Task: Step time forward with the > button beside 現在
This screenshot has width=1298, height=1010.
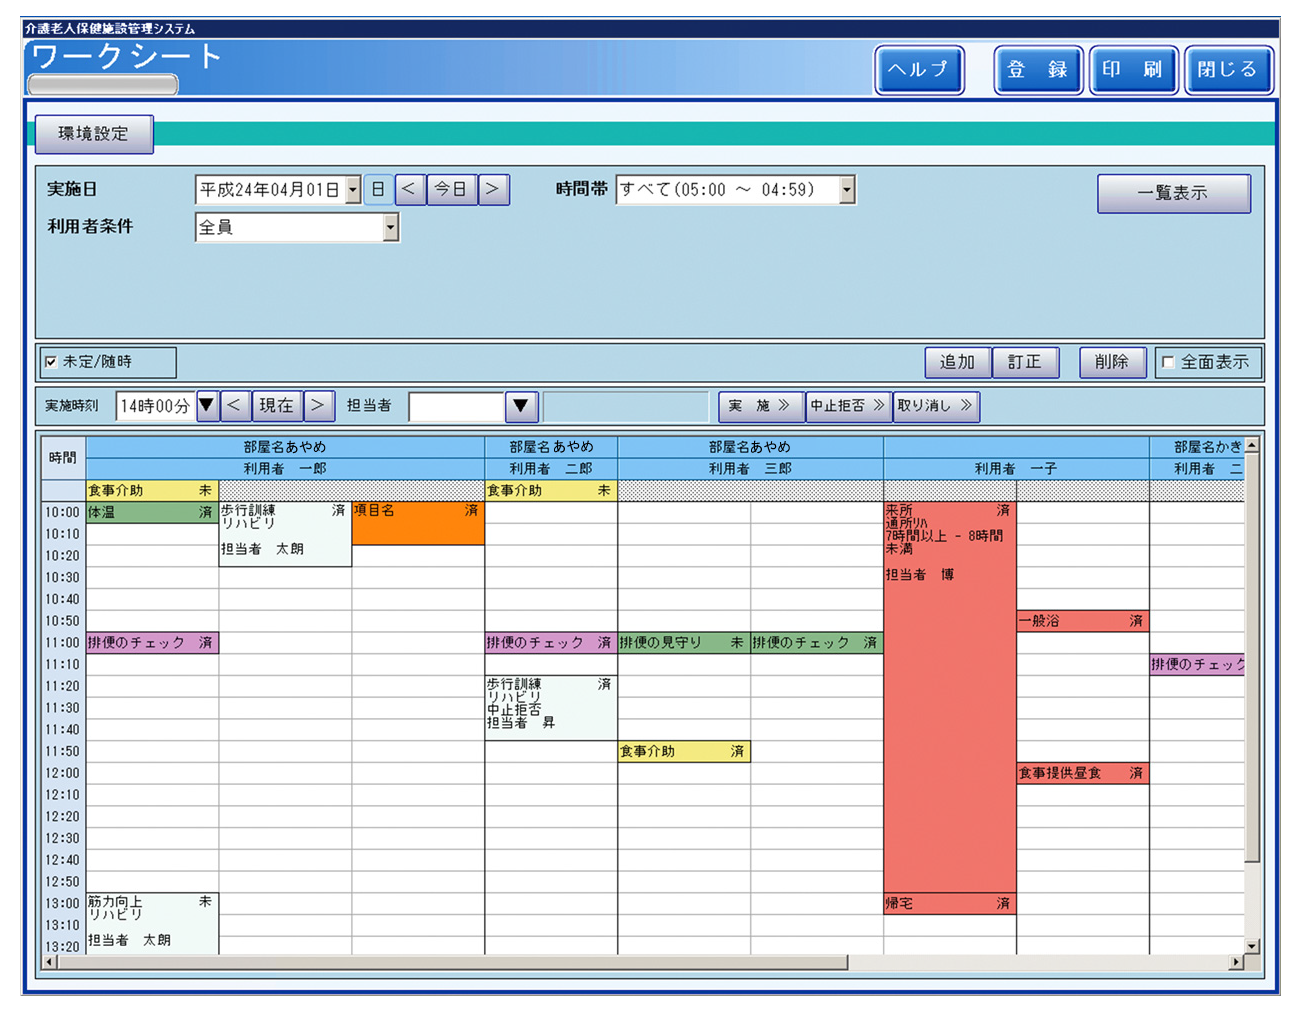Action: tap(318, 406)
